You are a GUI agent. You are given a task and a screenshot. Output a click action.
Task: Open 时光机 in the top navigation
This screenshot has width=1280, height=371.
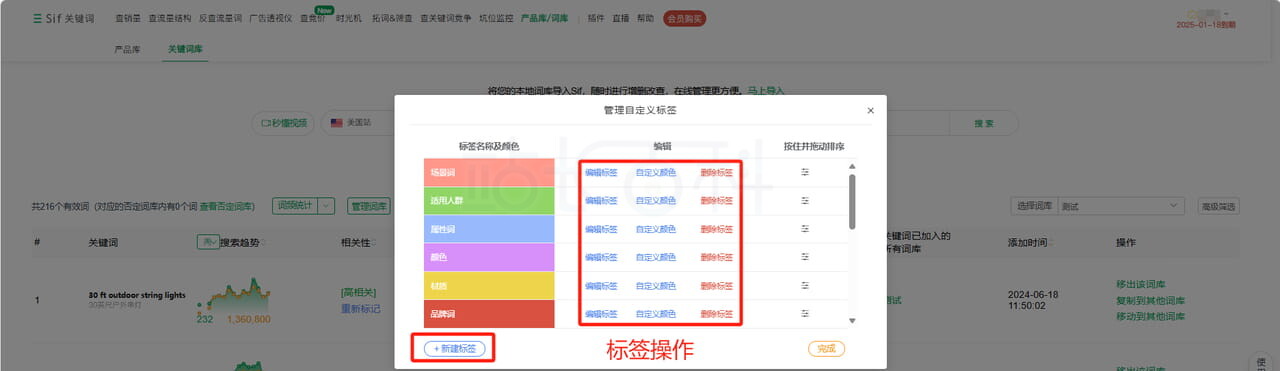(x=349, y=18)
